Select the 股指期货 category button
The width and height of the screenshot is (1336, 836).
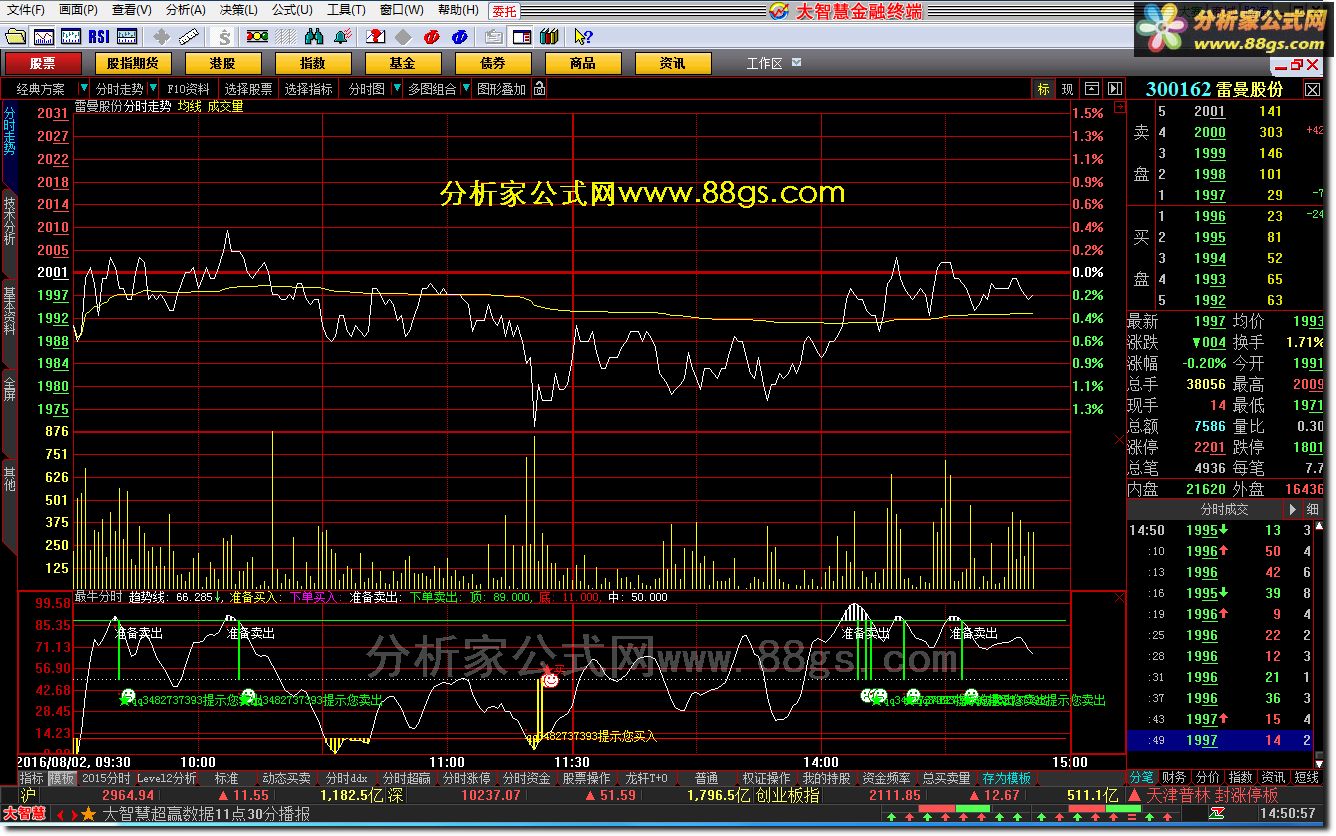[132, 63]
